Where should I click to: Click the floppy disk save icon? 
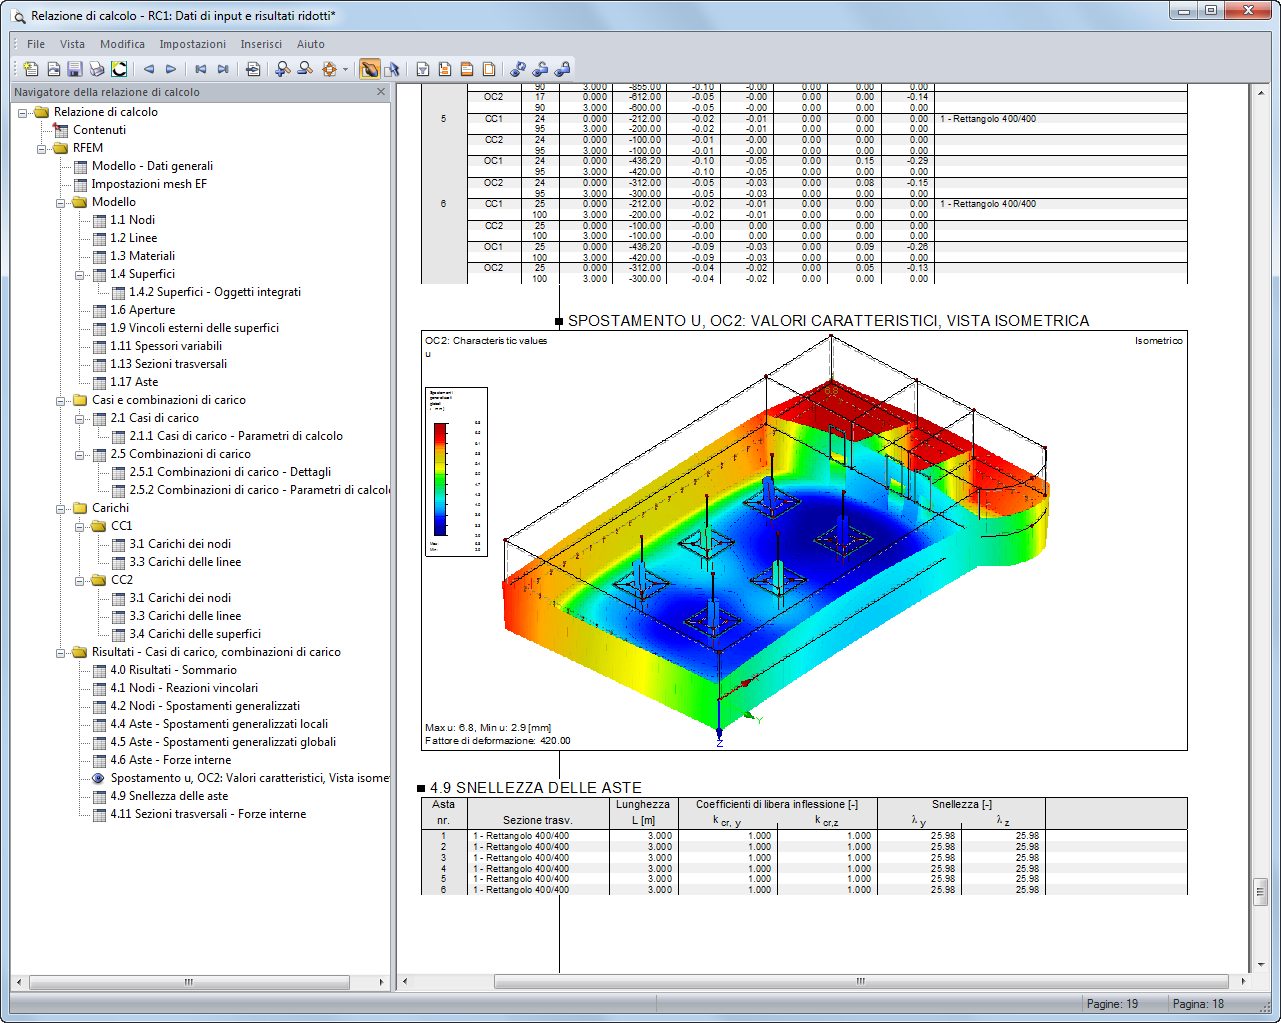pyautogui.click(x=75, y=69)
